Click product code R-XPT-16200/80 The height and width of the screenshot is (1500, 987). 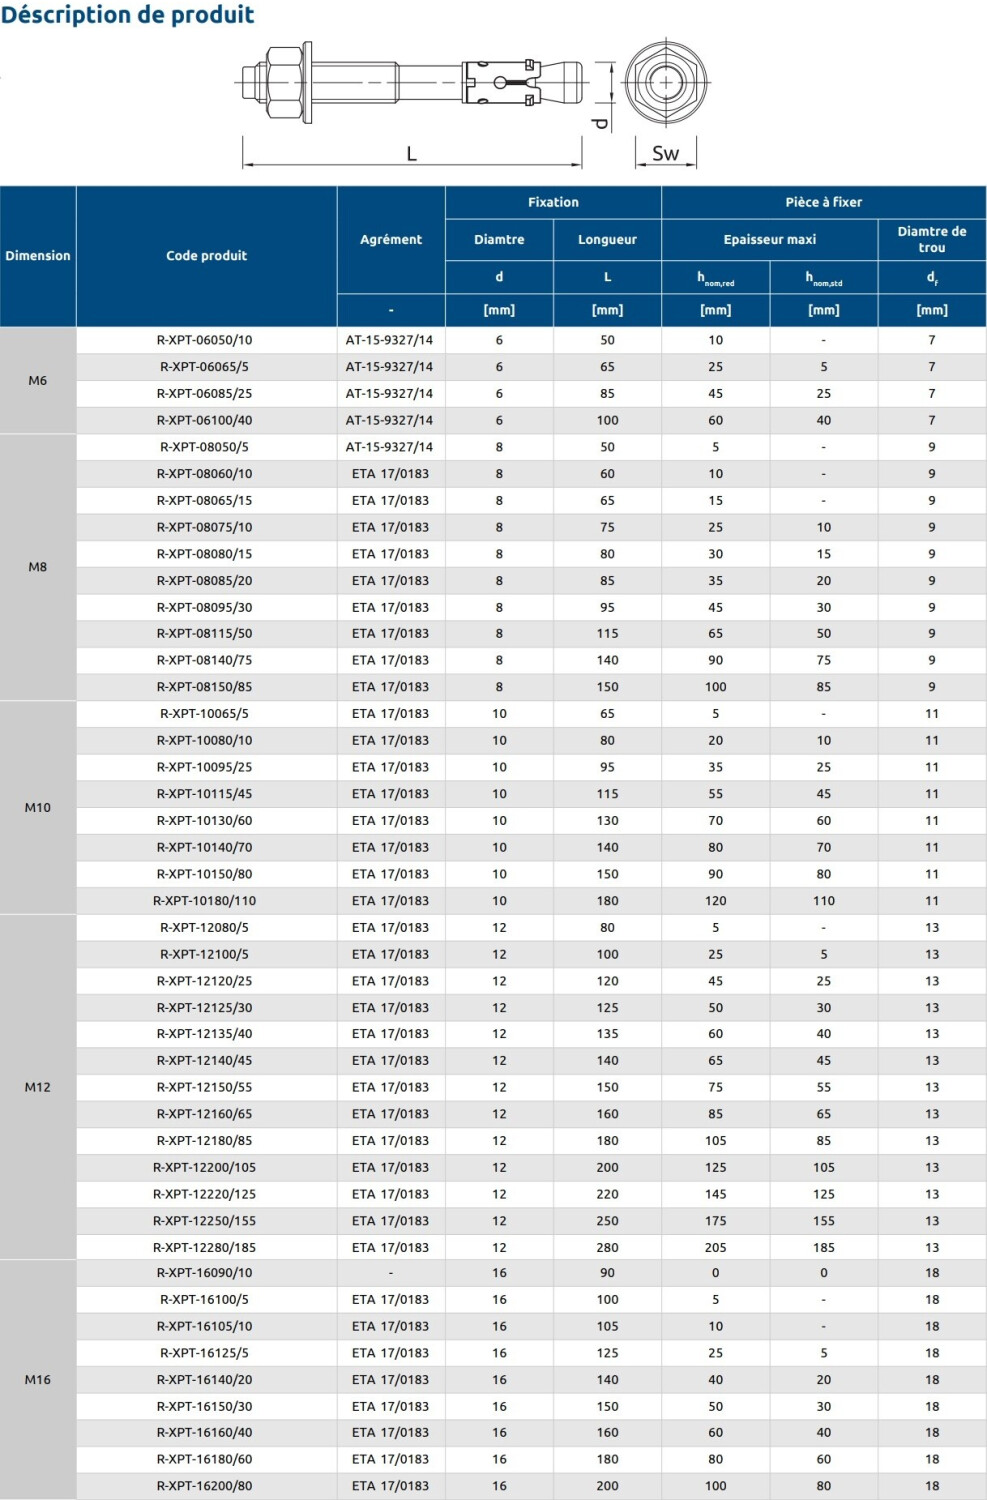(x=205, y=1487)
